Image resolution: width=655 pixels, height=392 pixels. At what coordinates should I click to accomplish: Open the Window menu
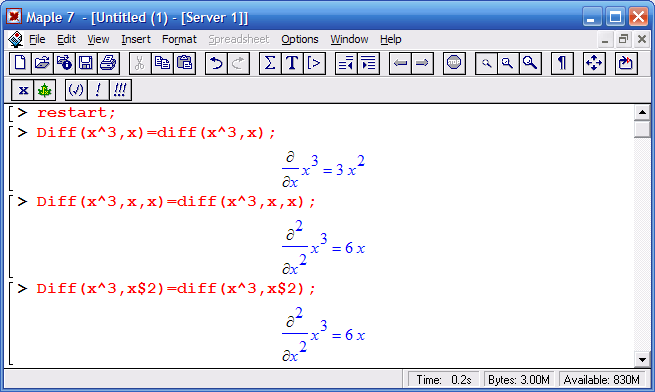coord(349,39)
